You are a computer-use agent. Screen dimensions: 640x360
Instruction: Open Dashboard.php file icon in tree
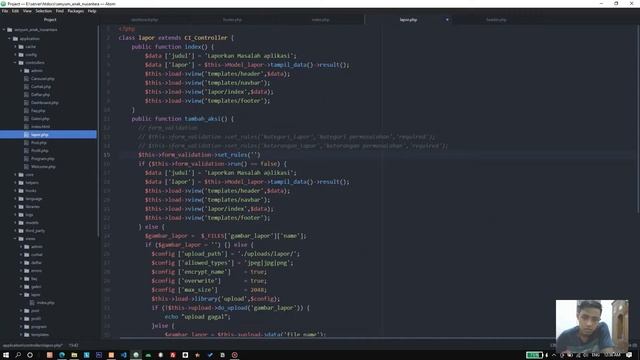click(x=27, y=103)
